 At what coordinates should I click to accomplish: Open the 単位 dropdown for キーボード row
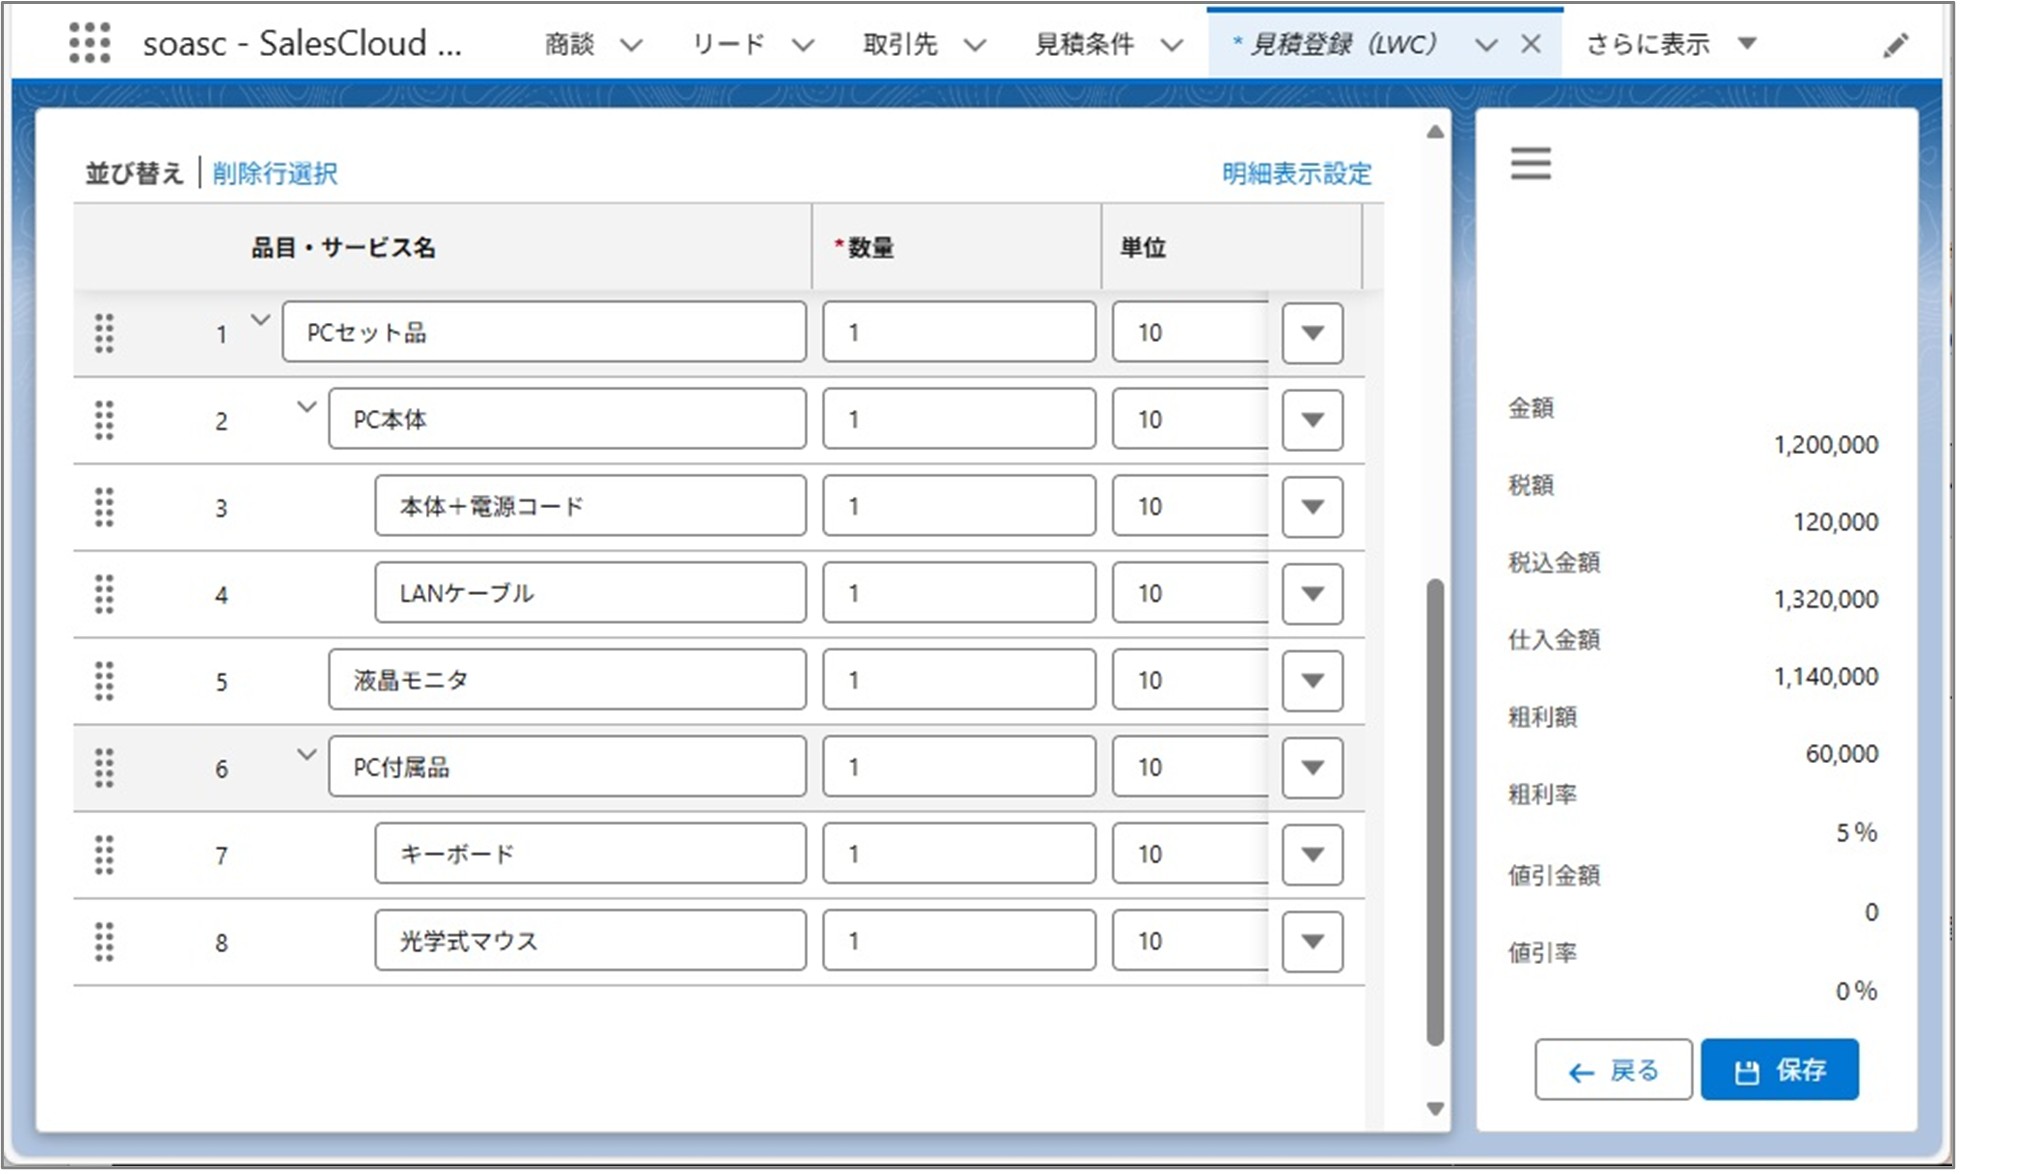pos(1311,853)
